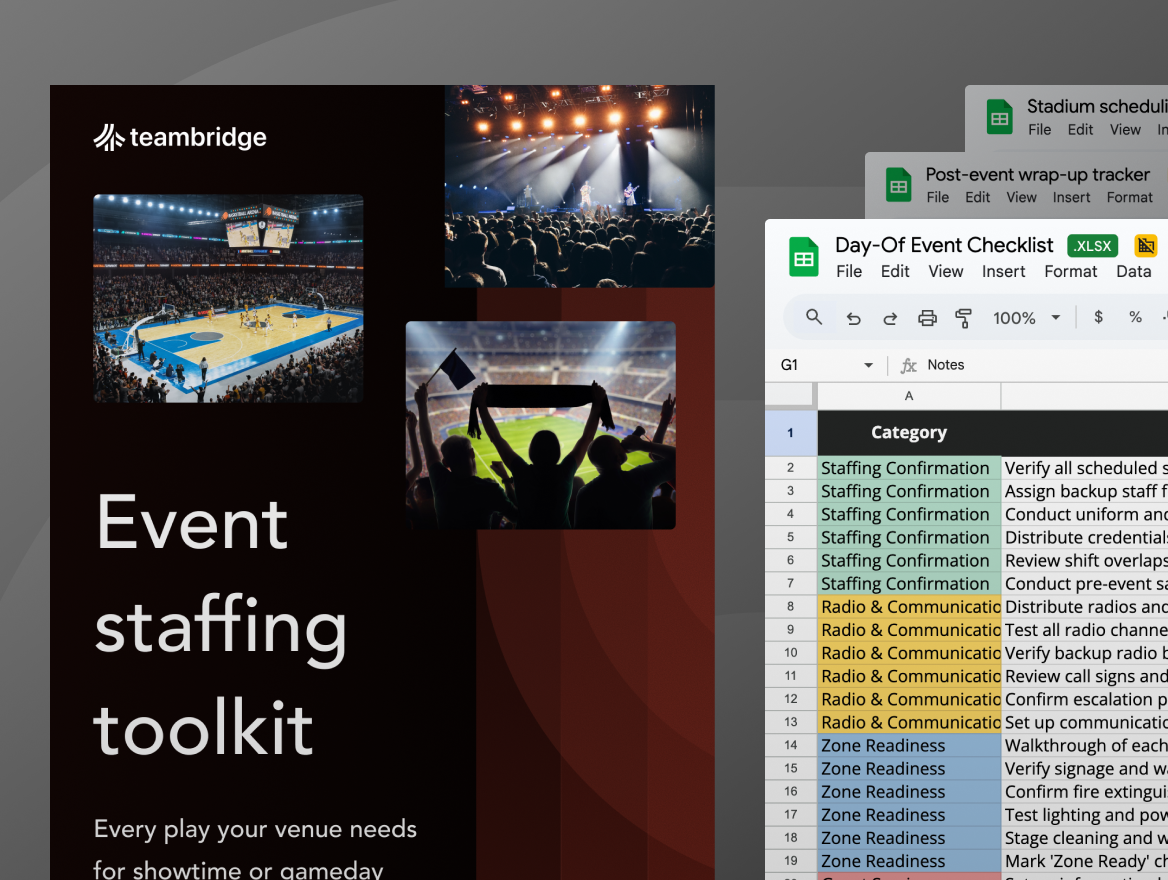Select the 'Review shift overlaps' cell

pyautogui.click(x=1085, y=560)
